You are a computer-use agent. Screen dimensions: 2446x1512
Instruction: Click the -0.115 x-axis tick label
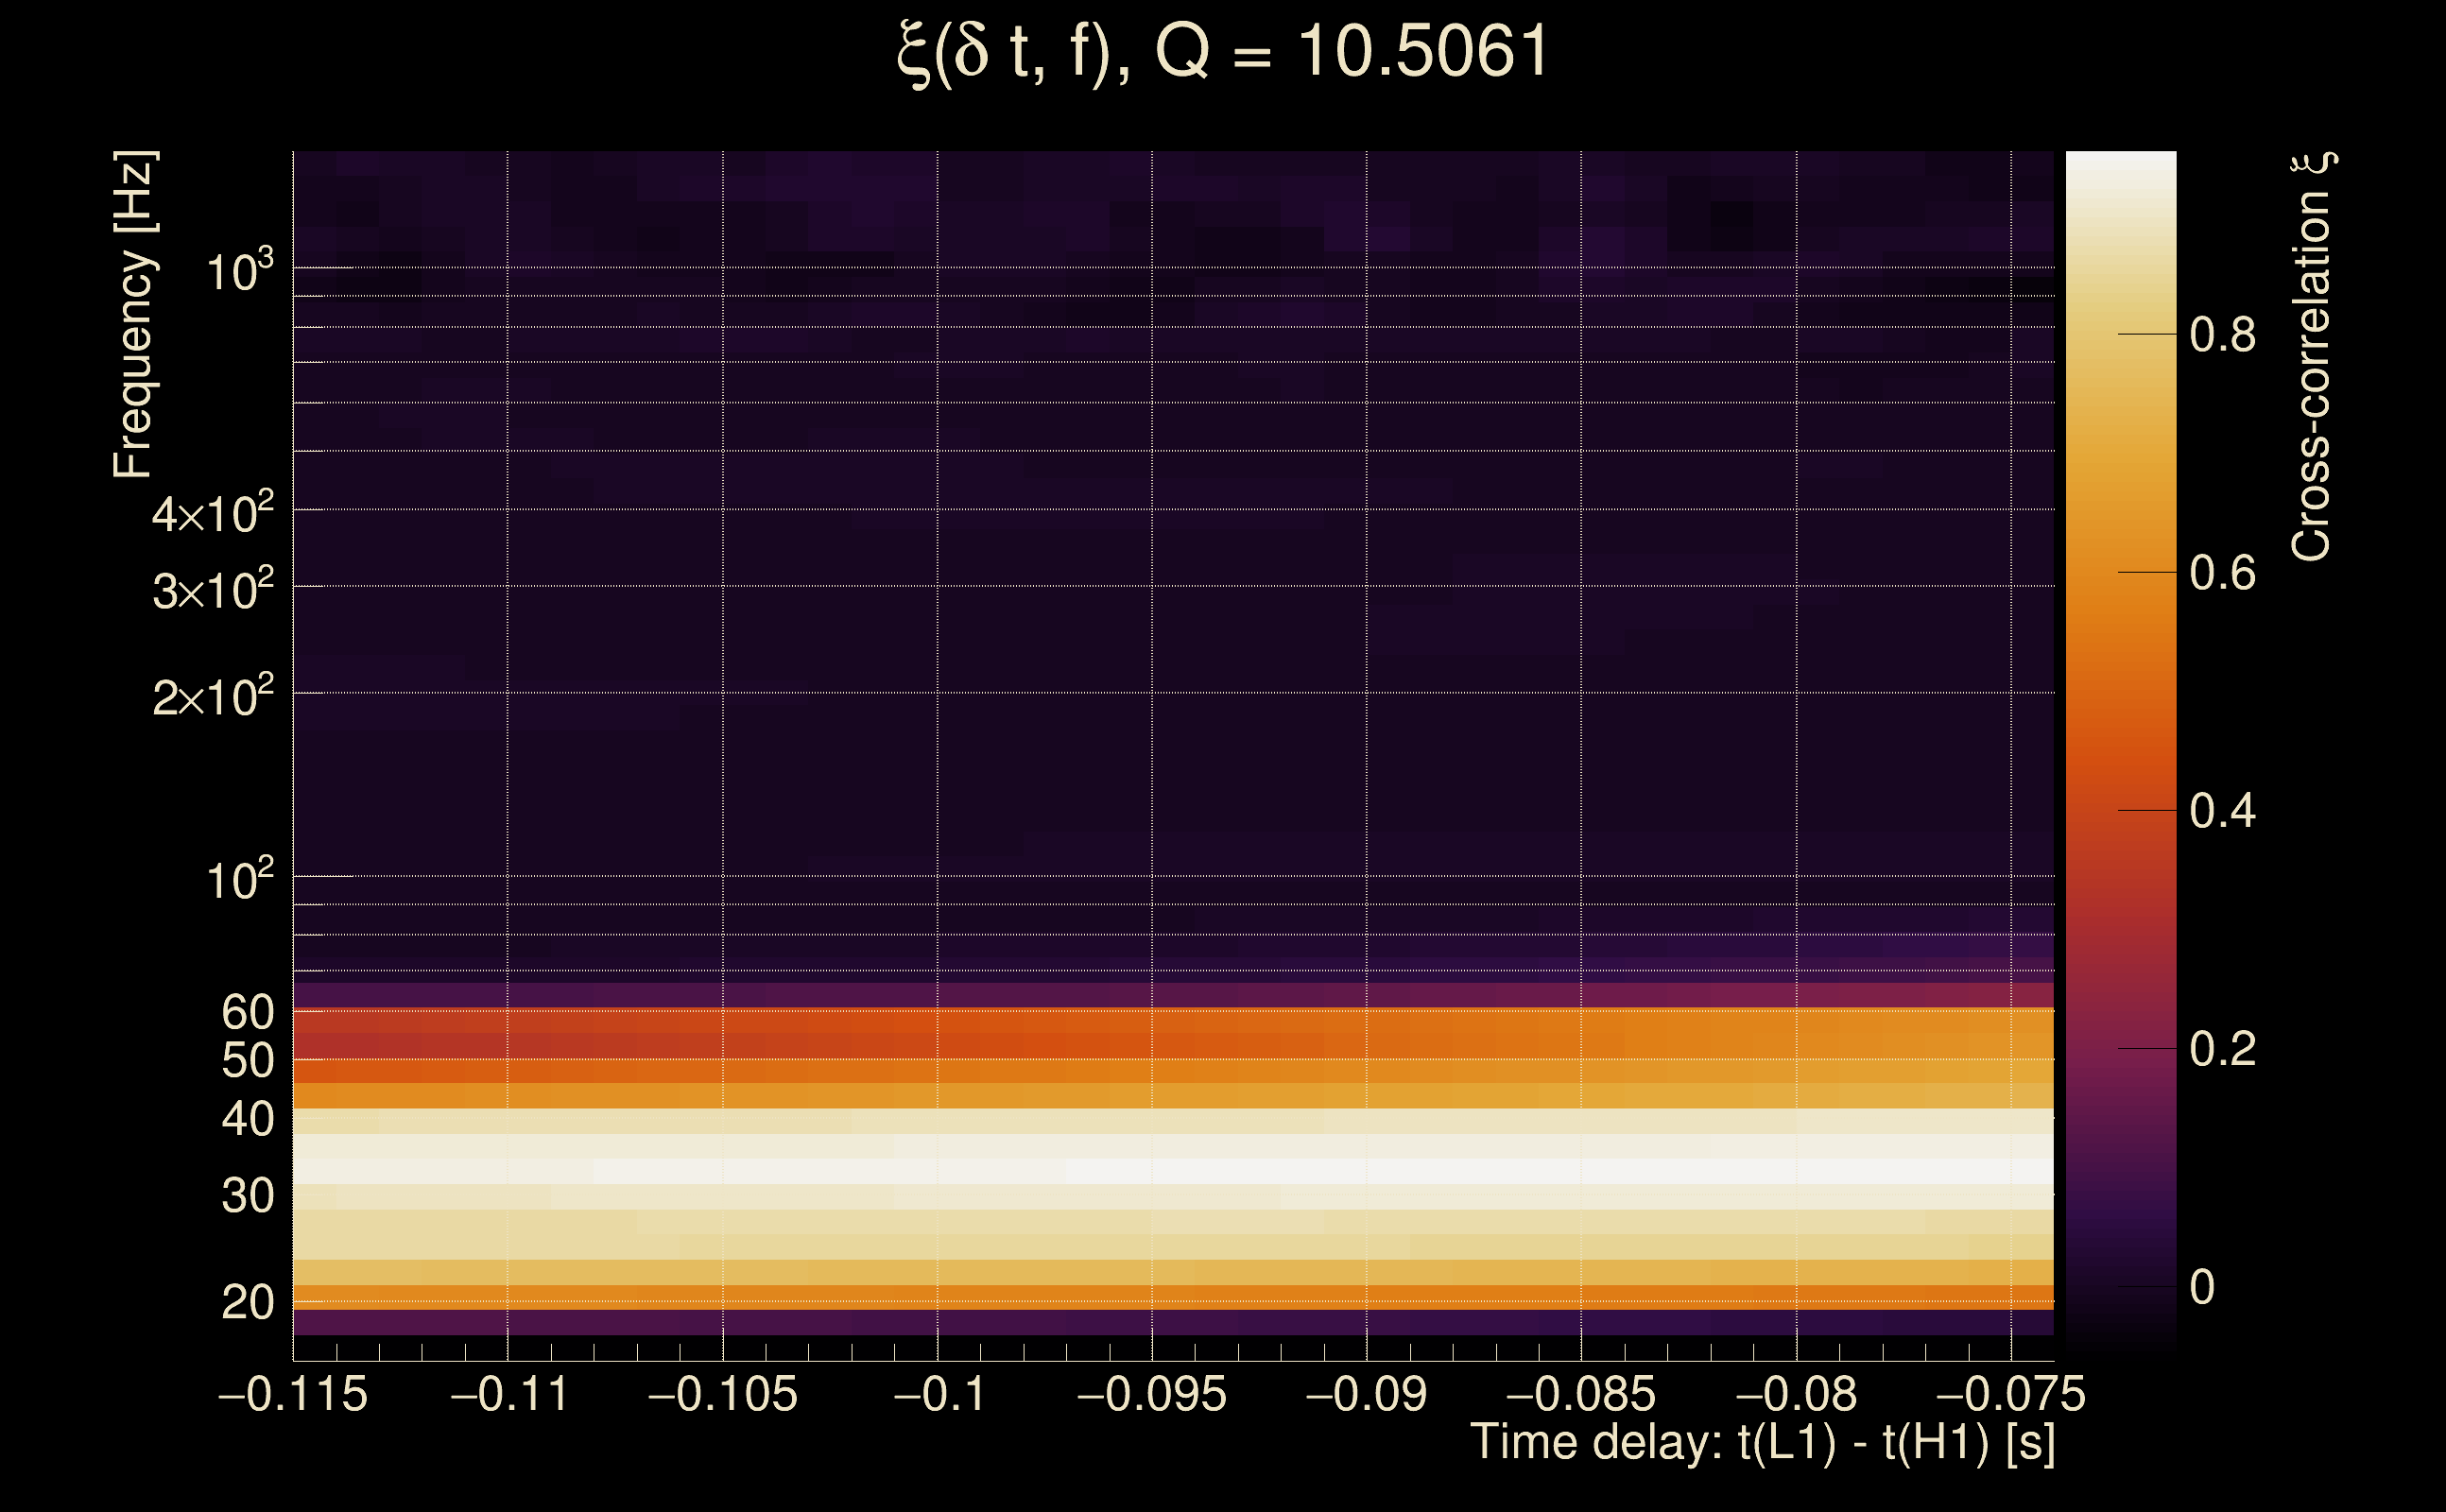[x=293, y=1395]
